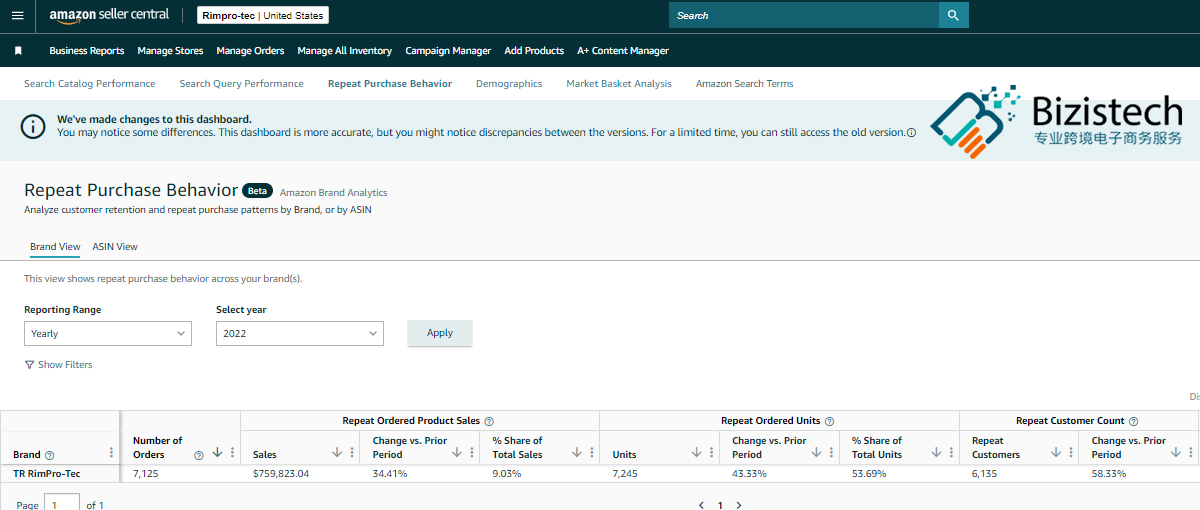Sort by Repeat Customers arrow

[1057, 453]
